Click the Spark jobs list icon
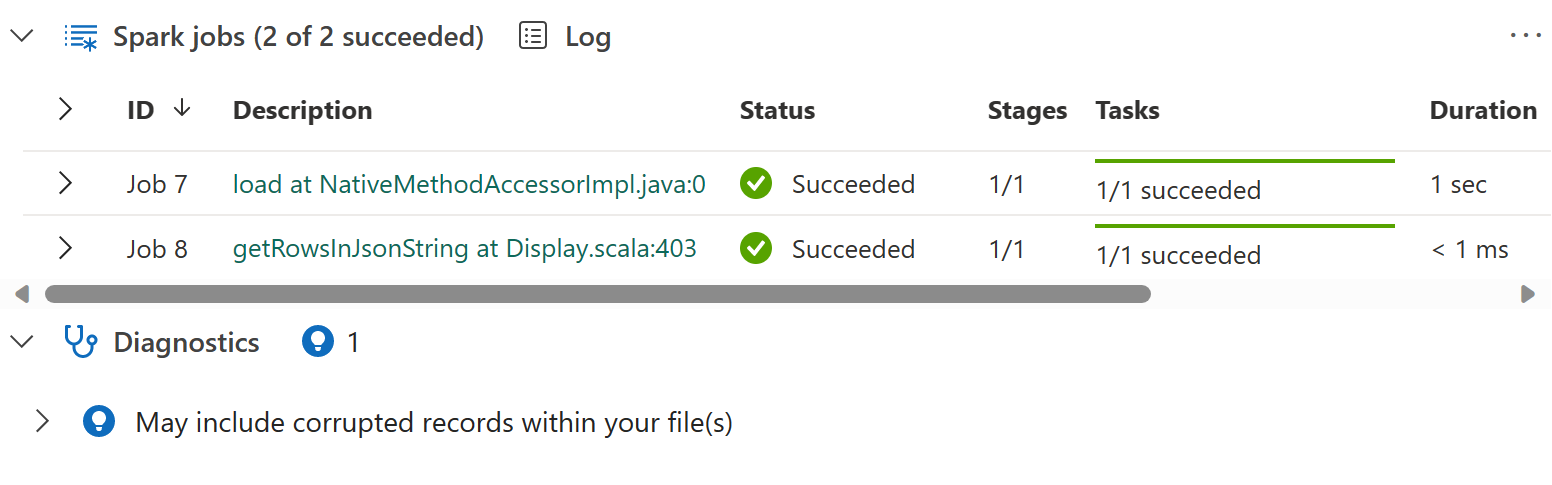The image size is (1552, 485). point(80,37)
